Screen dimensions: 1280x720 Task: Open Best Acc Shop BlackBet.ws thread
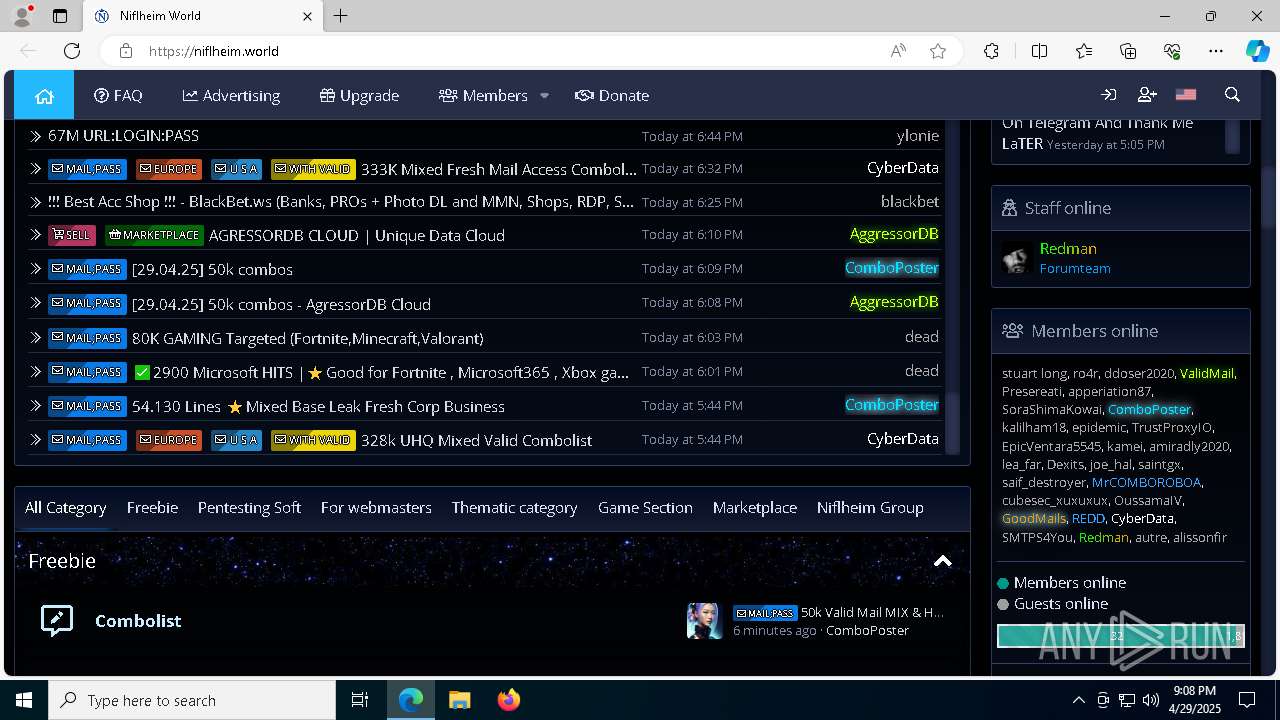(x=341, y=202)
